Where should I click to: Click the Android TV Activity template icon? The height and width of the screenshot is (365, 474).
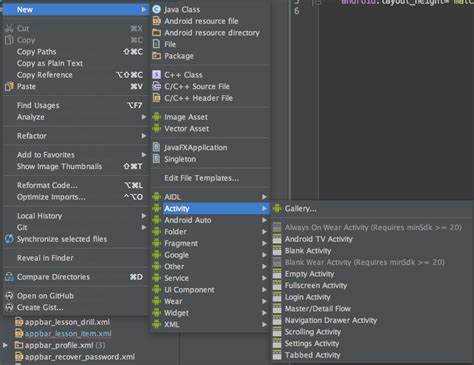pyautogui.click(x=277, y=239)
